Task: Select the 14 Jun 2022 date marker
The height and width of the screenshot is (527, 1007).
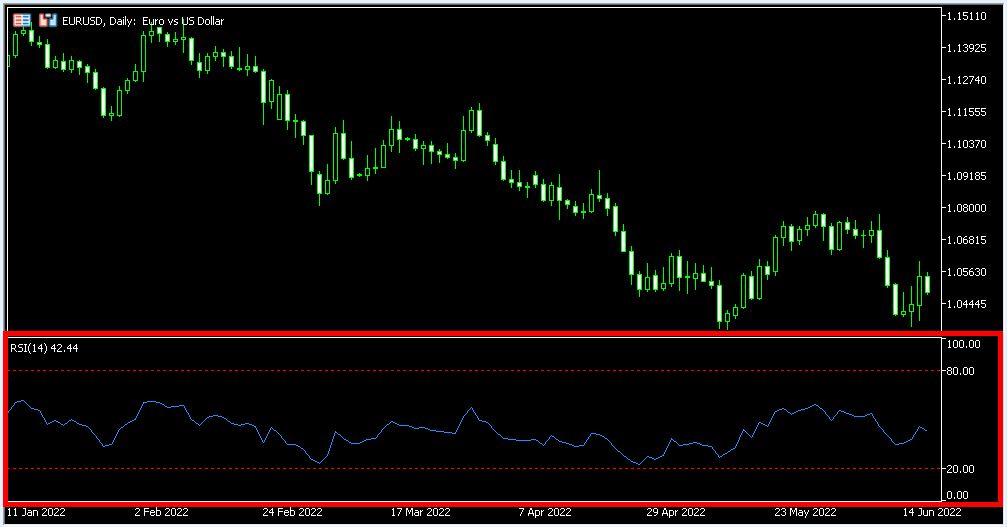Action: tap(931, 512)
